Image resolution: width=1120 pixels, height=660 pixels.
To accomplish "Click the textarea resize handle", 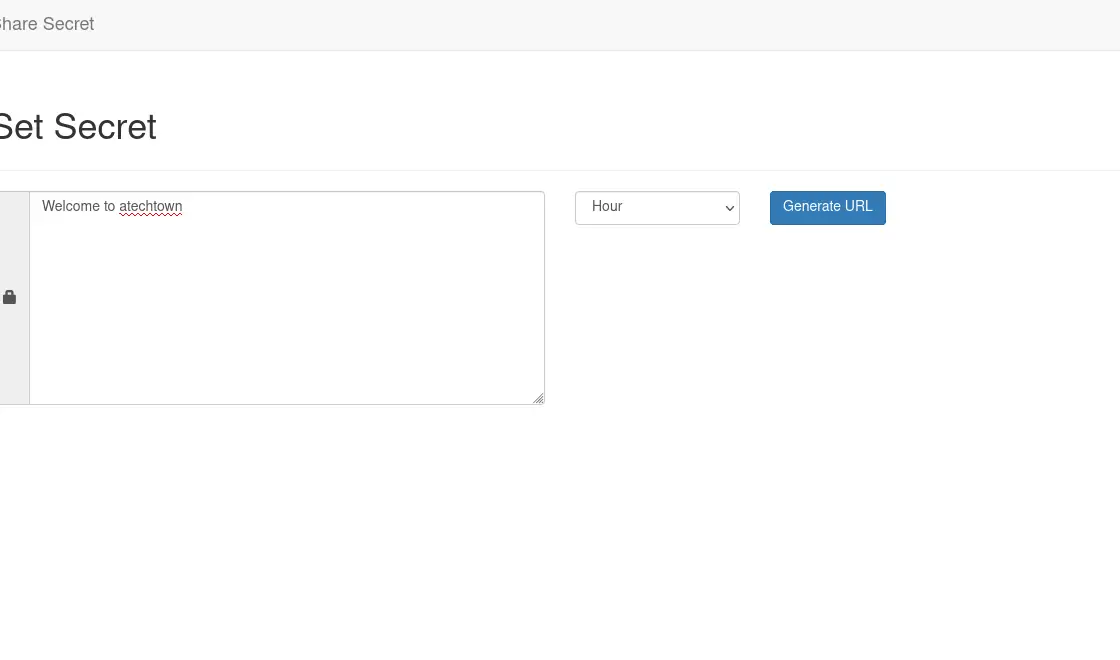I will (539, 399).
